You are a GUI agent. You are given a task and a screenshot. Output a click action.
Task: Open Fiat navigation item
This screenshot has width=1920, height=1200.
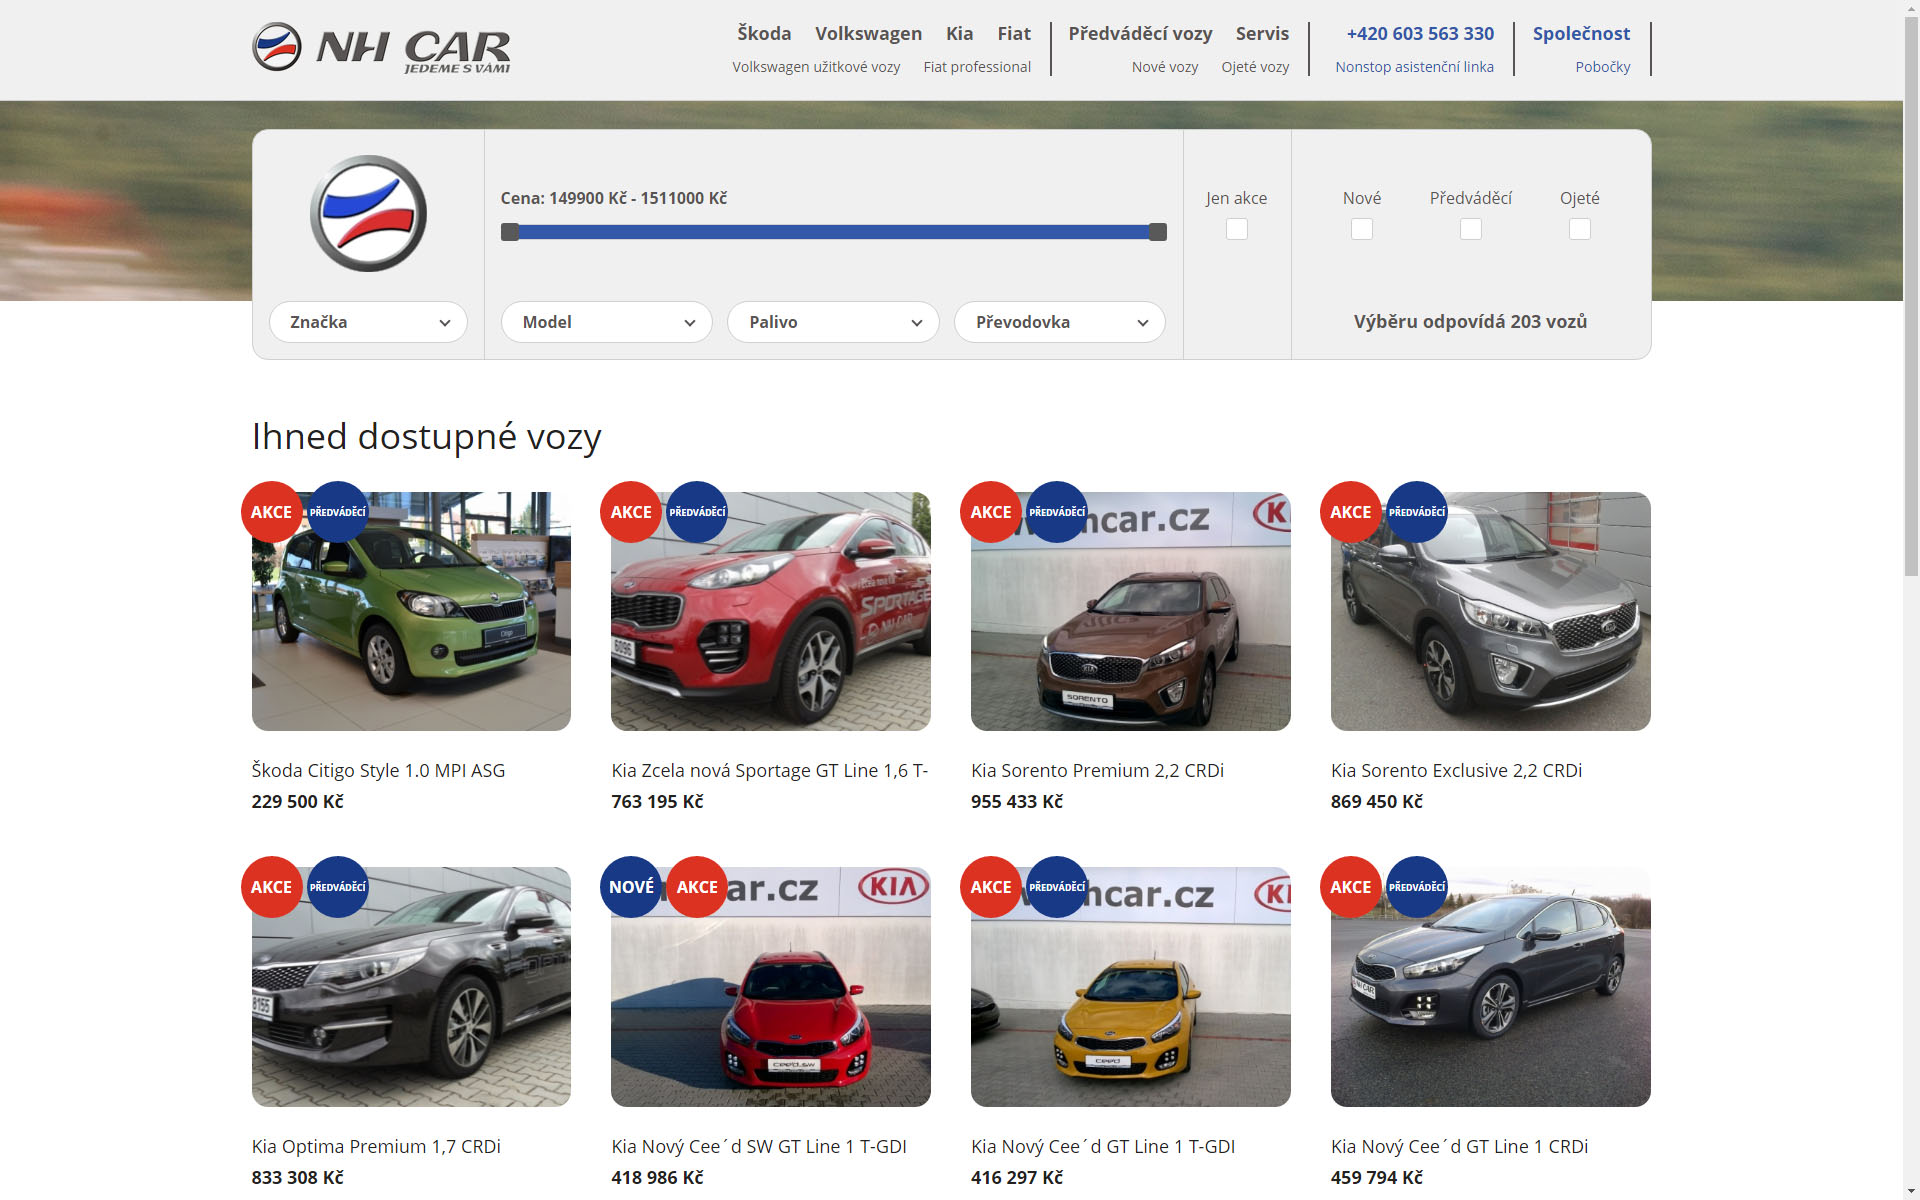[x=1014, y=33]
